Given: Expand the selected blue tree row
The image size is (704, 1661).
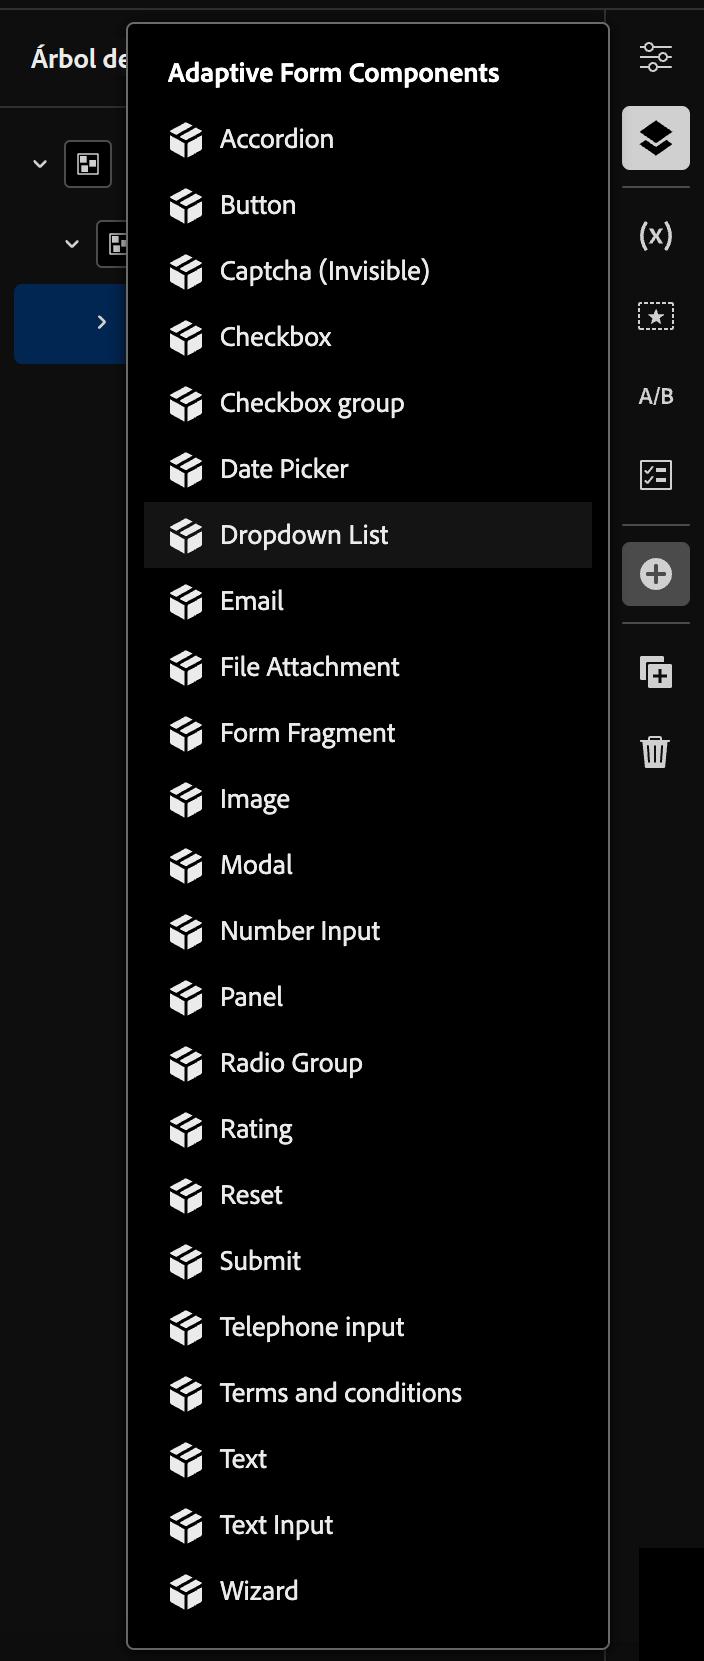Looking at the screenshot, I should (101, 322).
